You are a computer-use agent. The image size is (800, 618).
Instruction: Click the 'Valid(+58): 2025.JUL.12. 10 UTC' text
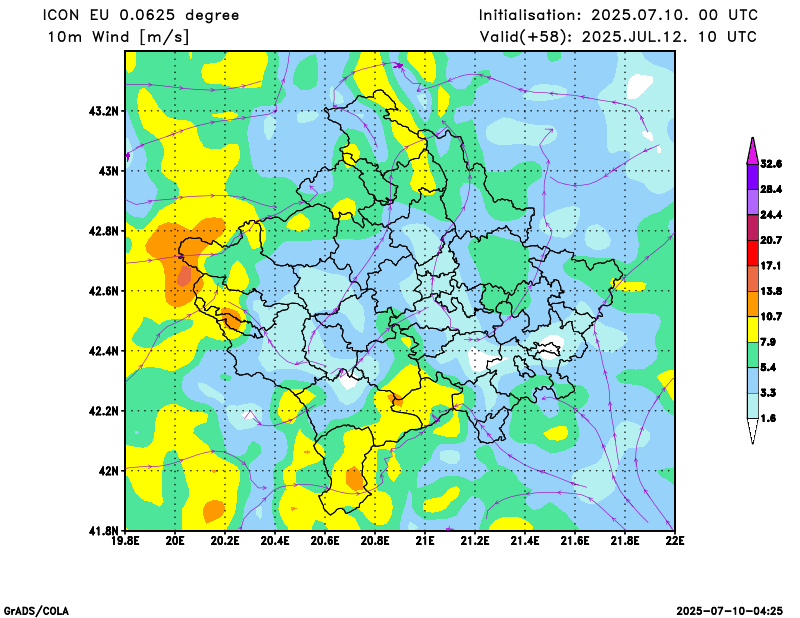618,37
